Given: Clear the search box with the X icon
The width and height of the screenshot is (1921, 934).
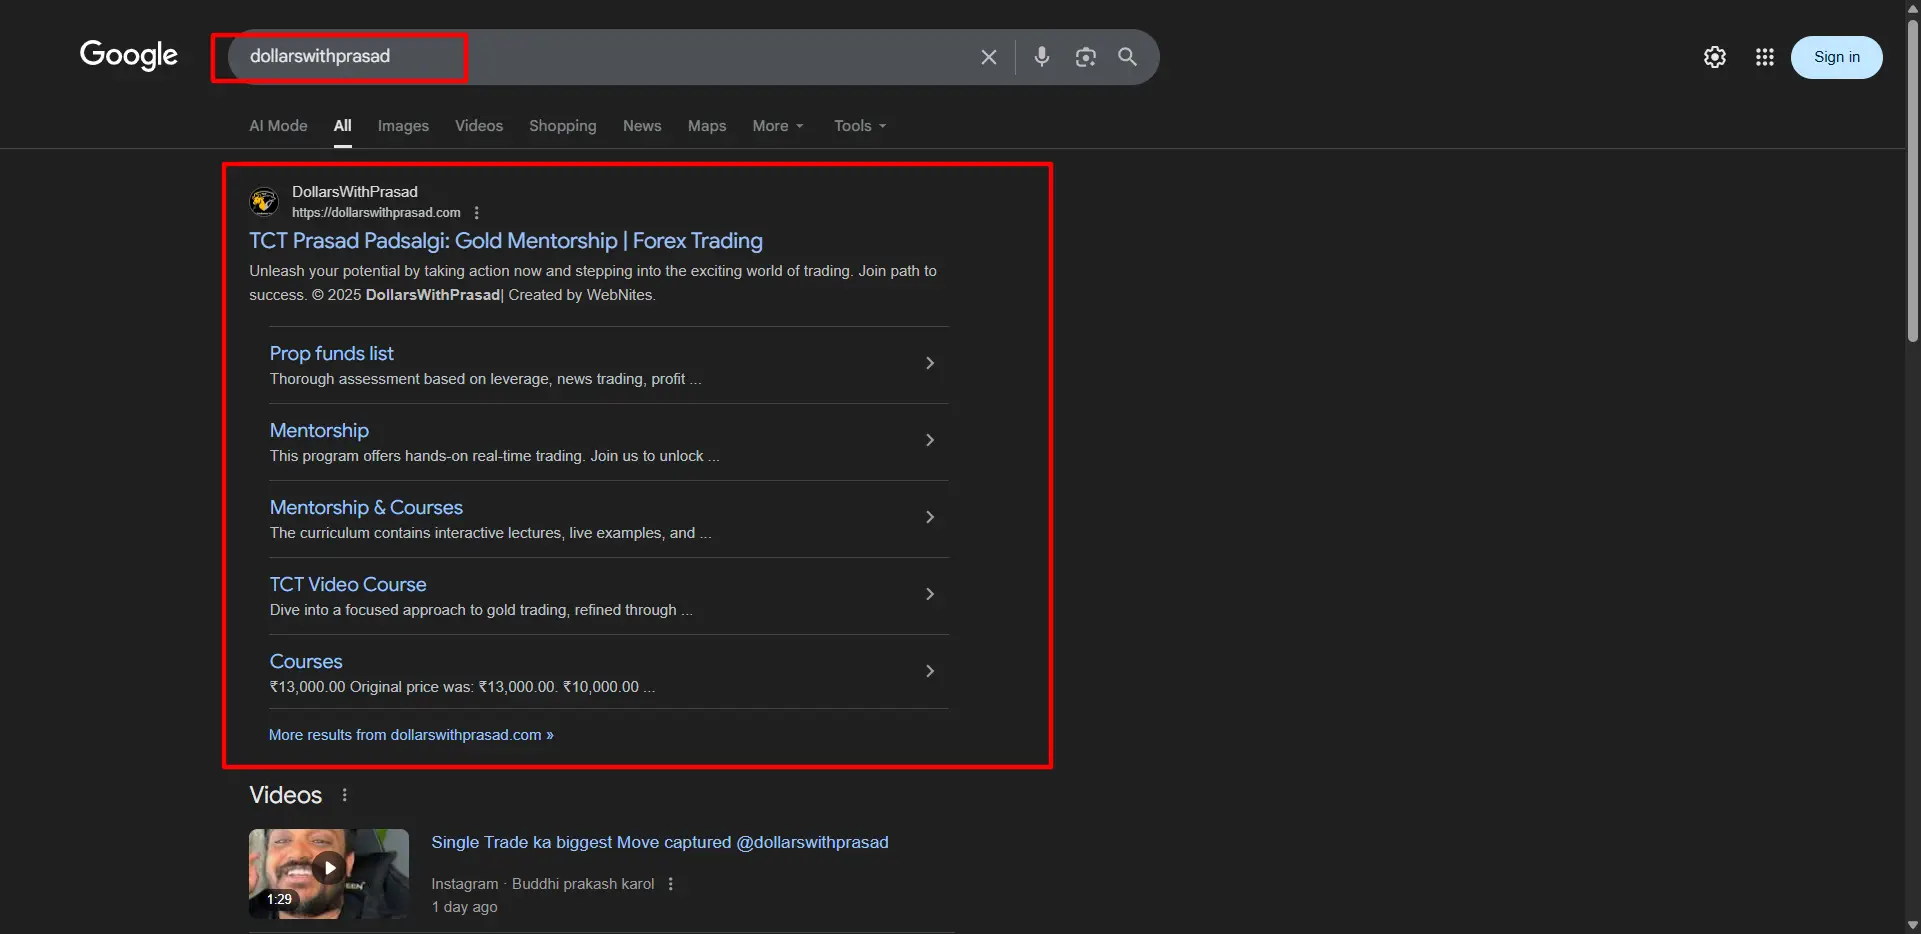Looking at the screenshot, I should tap(989, 57).
